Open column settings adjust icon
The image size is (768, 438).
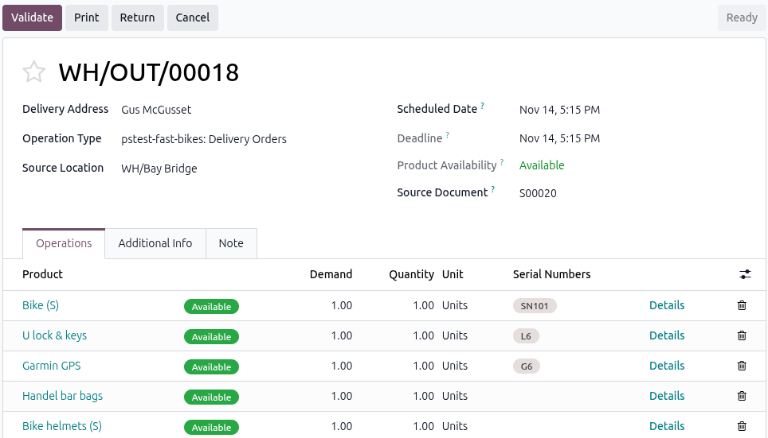[744, 274]
